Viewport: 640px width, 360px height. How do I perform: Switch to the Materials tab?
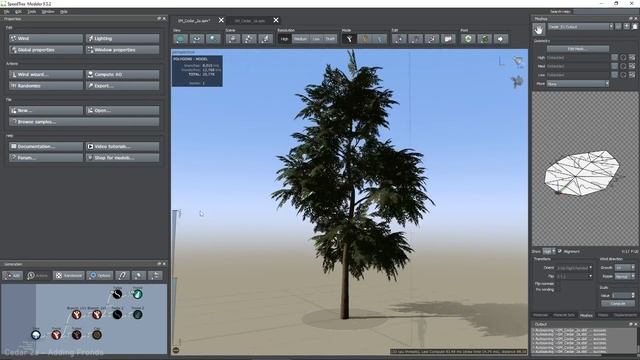(540, 315)
